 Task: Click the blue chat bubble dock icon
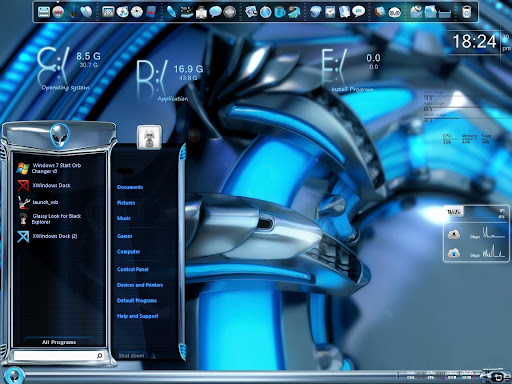pos(215,12)
